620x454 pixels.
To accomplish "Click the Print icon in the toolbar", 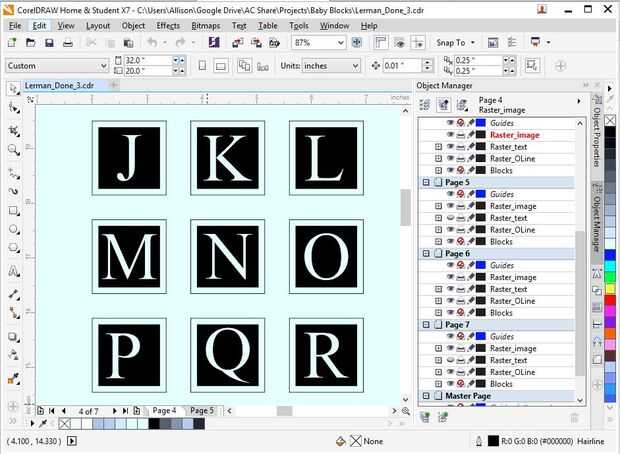I will point(68,42).
